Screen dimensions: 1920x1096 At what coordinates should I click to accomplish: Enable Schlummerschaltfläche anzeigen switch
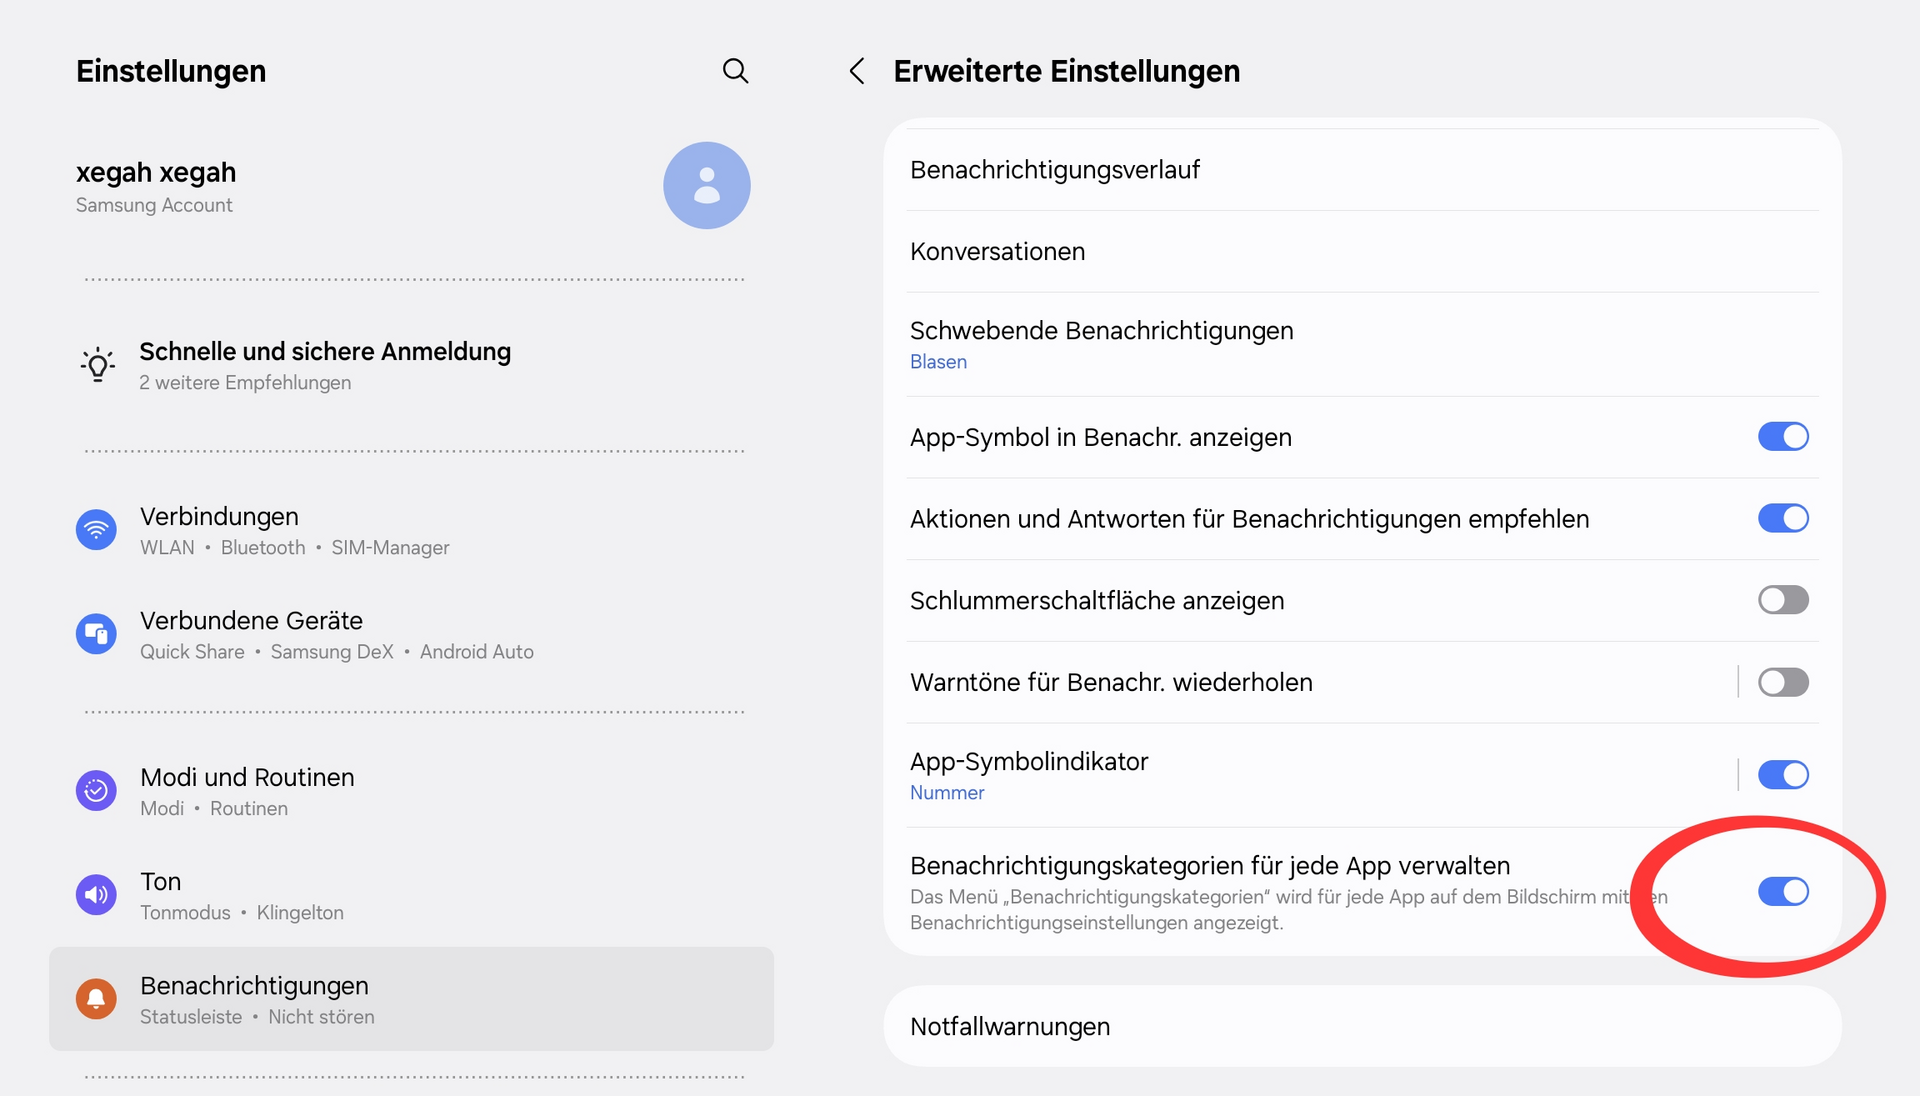pyautogui.click(x=1783, y=600)
